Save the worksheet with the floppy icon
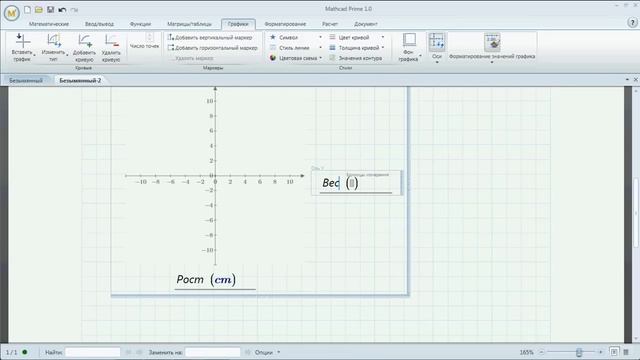Screen dimensions: 640x360 pyautogui.click(x=51, y=9)
